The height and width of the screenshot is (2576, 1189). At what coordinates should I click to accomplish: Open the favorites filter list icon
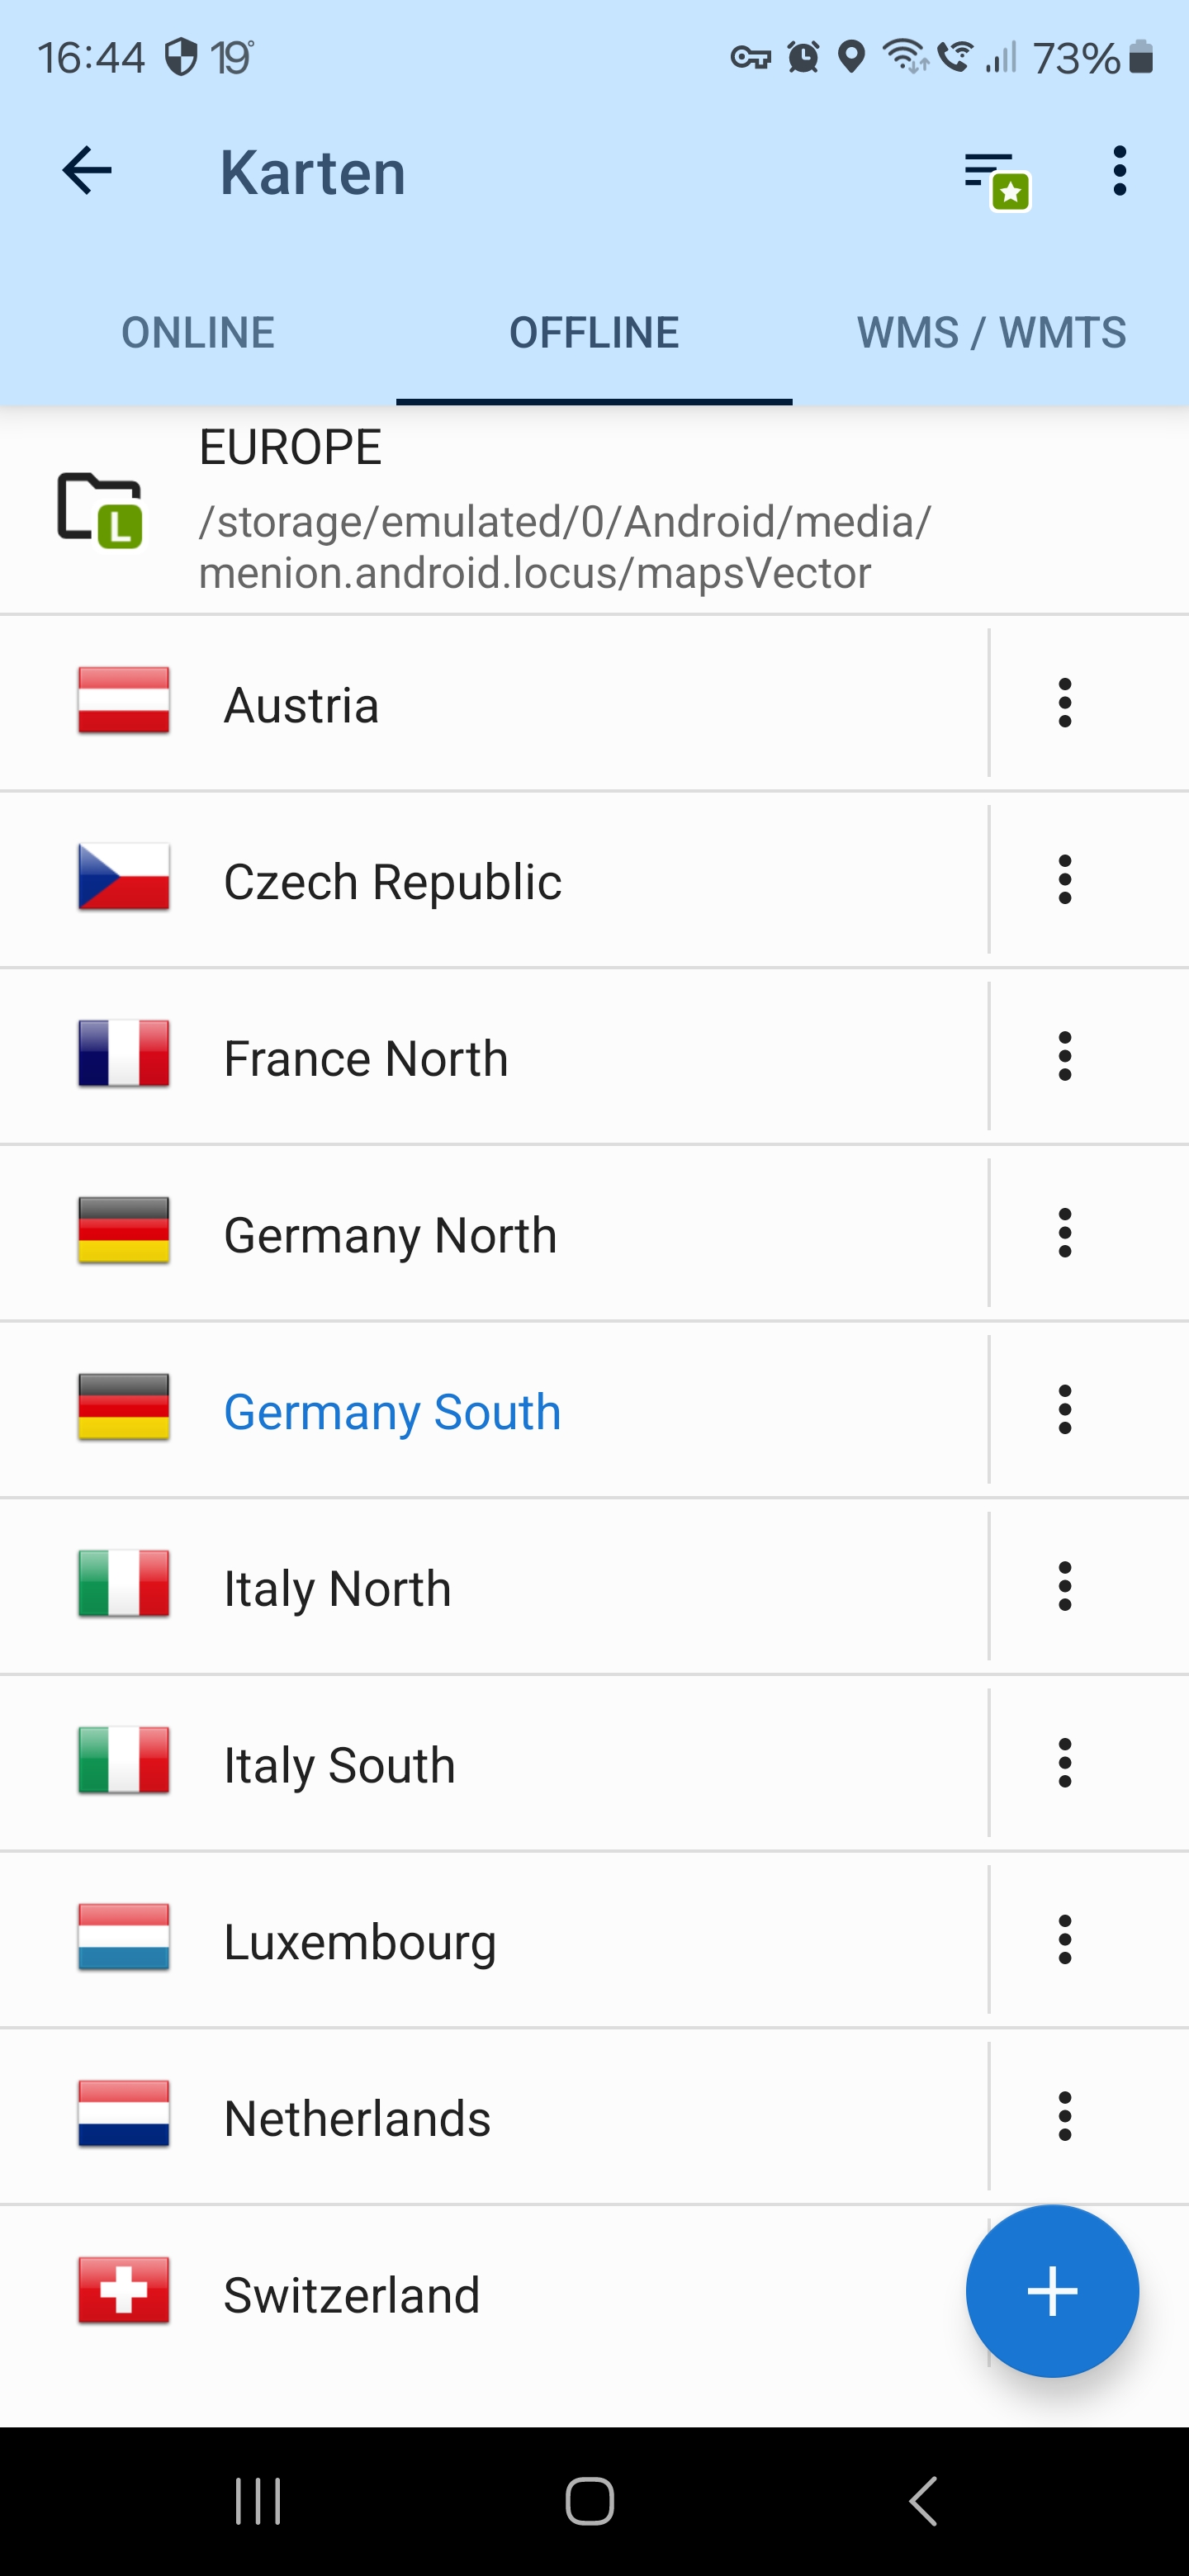[x=996, y=178]
